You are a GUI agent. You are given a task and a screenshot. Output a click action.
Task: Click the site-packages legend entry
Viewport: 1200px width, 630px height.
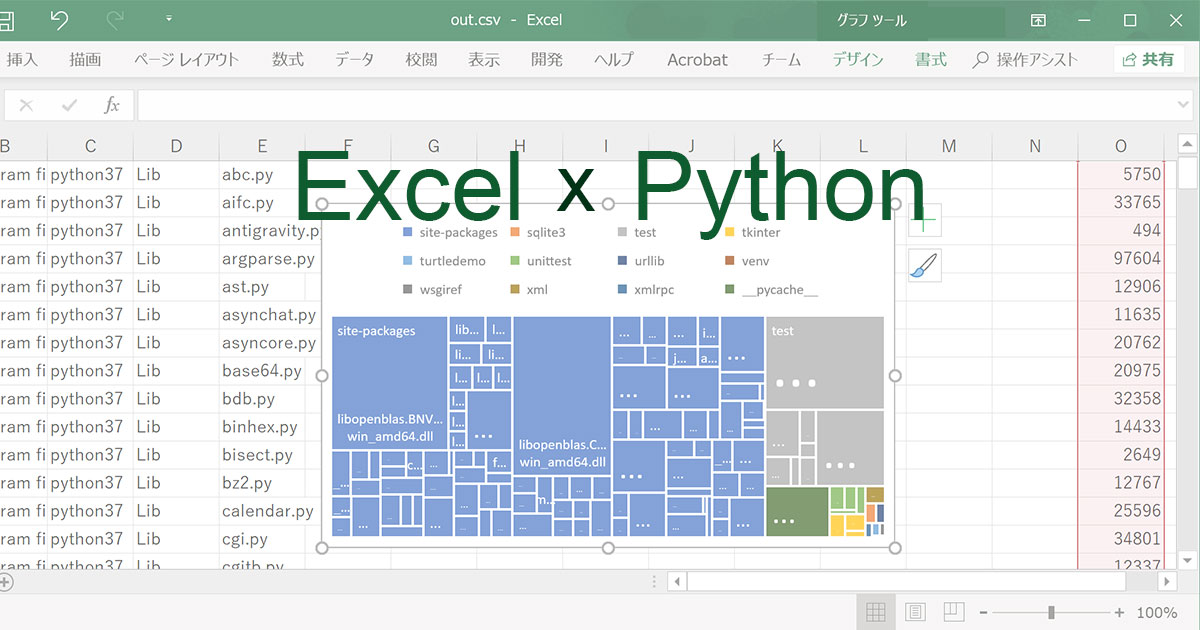(x=450, y=232)
